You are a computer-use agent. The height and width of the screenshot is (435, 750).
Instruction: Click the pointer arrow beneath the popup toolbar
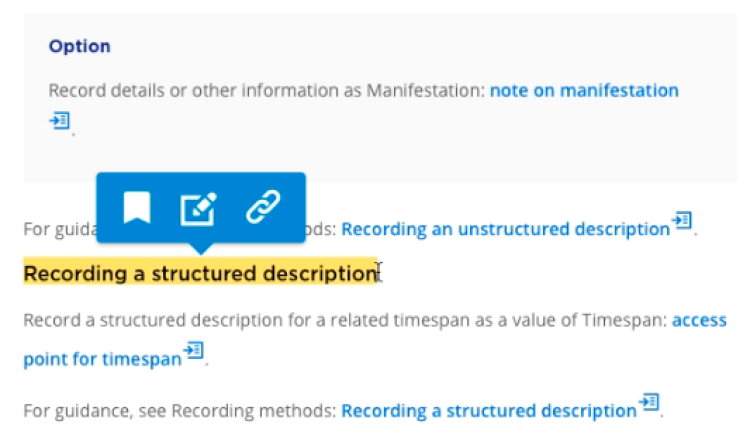click(x=201, y=249)
